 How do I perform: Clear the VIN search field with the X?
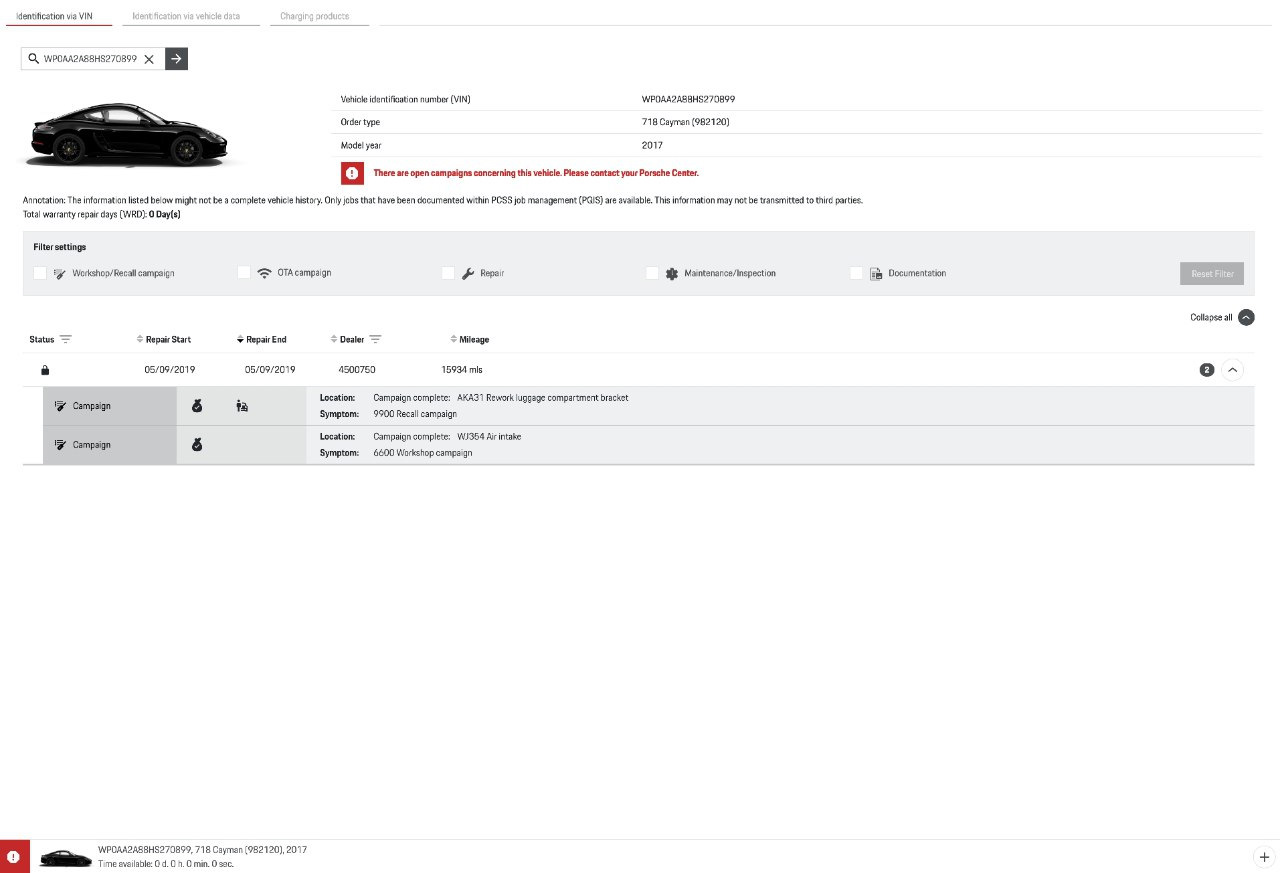(149, 59)
